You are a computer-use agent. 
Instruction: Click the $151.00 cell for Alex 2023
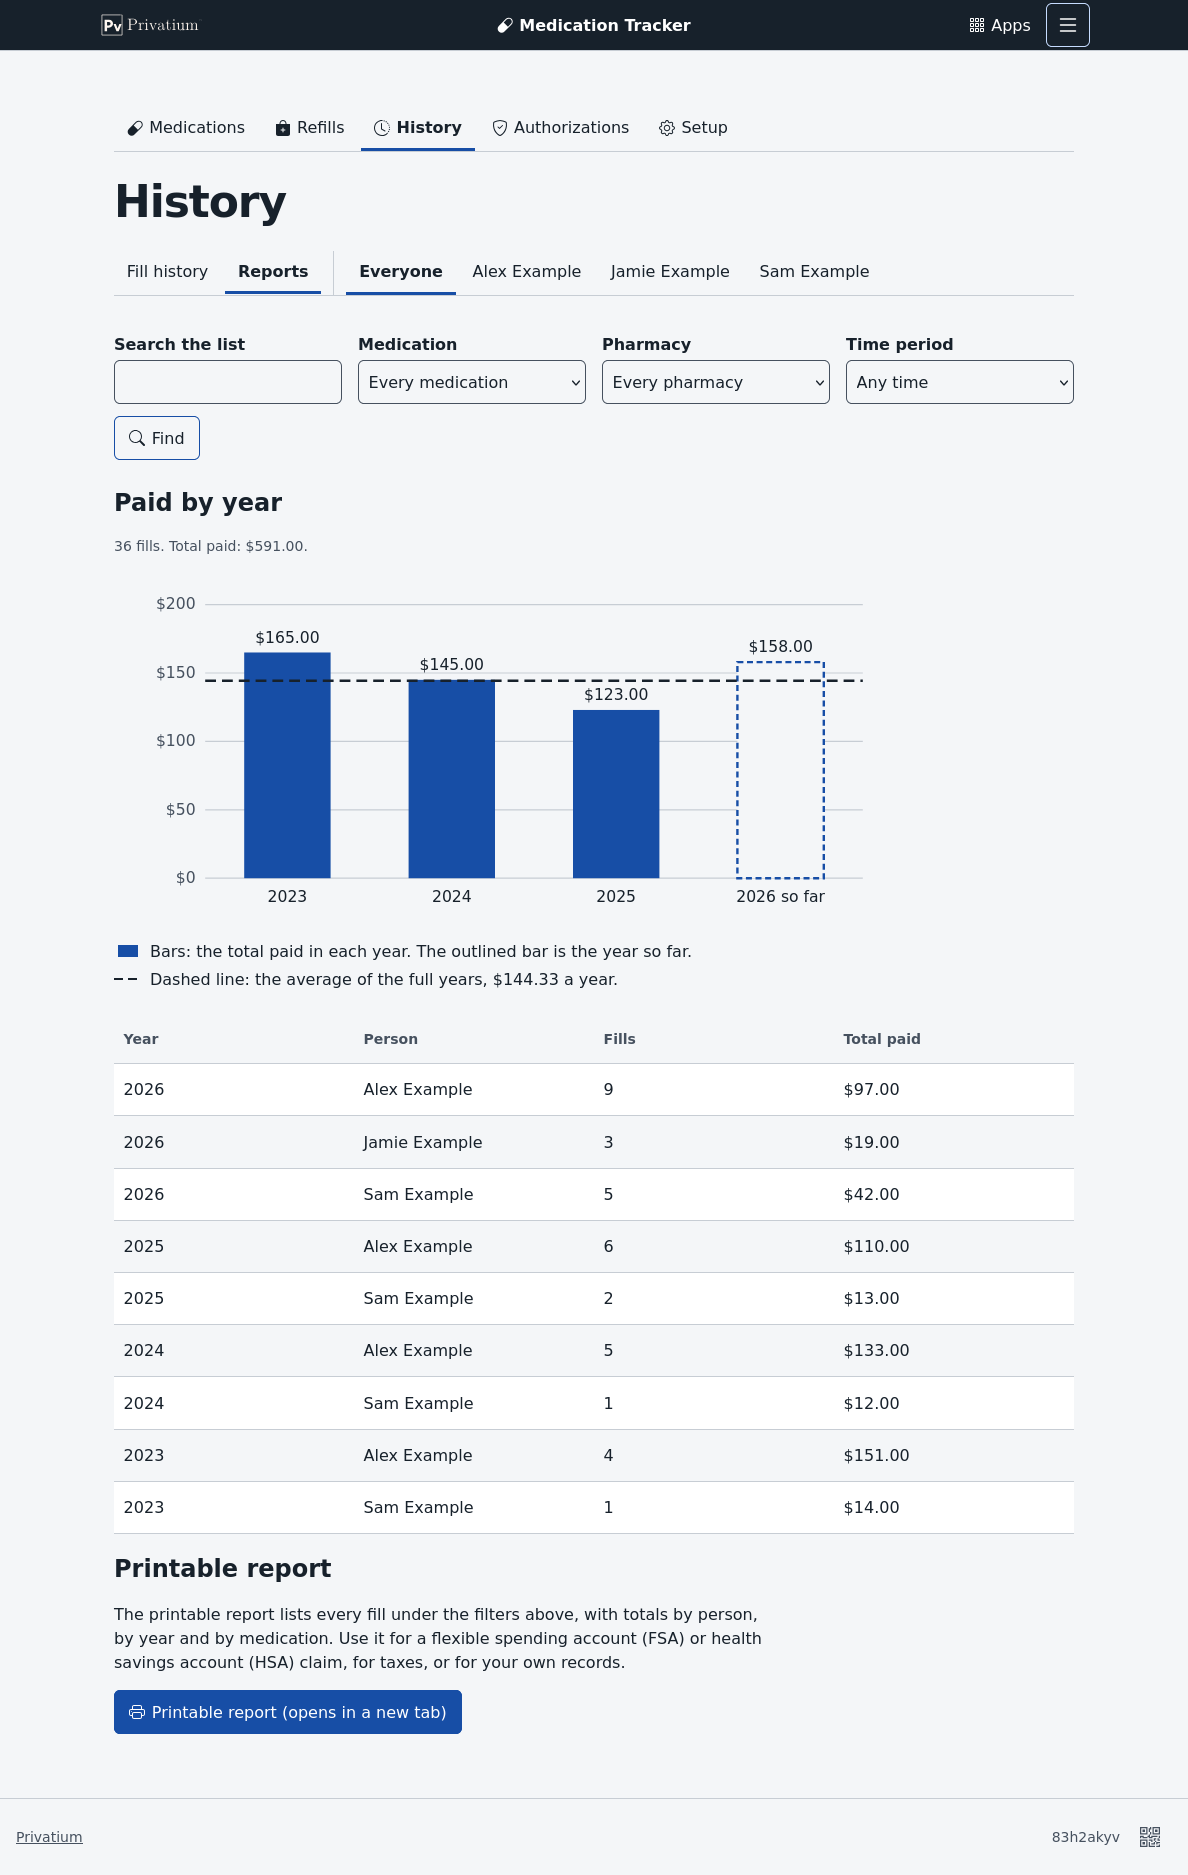point(877,1455)
